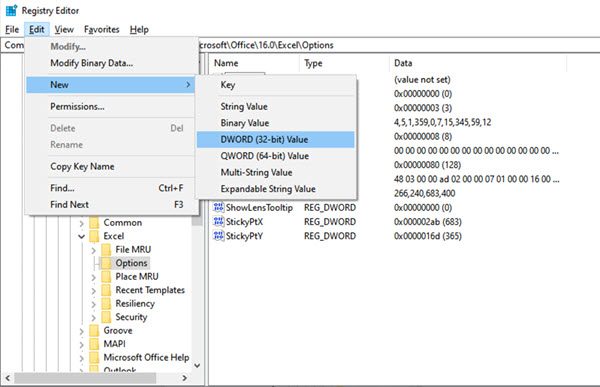
Task: Choose Copy Key Name
Action: 111,167
